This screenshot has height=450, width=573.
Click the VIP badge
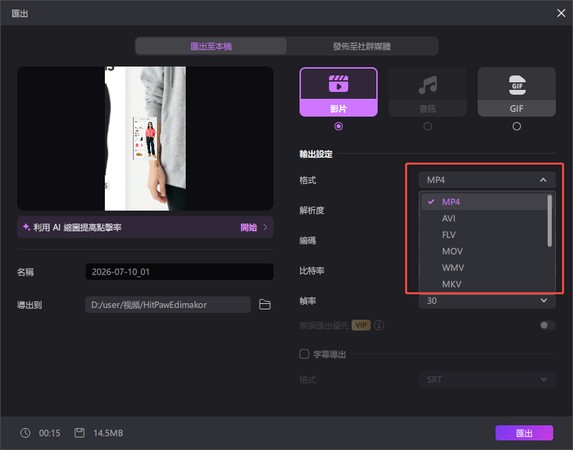pyautogui.click(x=361, y=325)
